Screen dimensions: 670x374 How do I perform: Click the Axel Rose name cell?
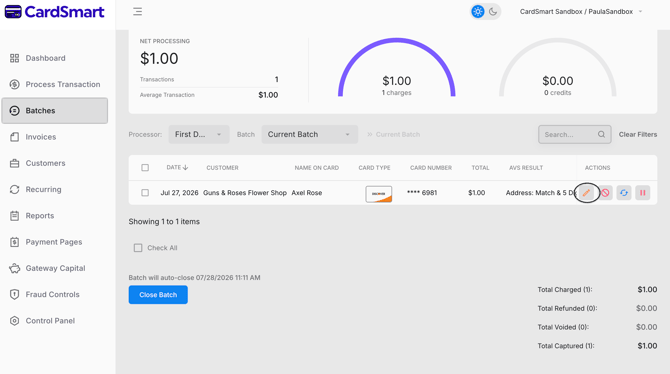click(307, 193)
